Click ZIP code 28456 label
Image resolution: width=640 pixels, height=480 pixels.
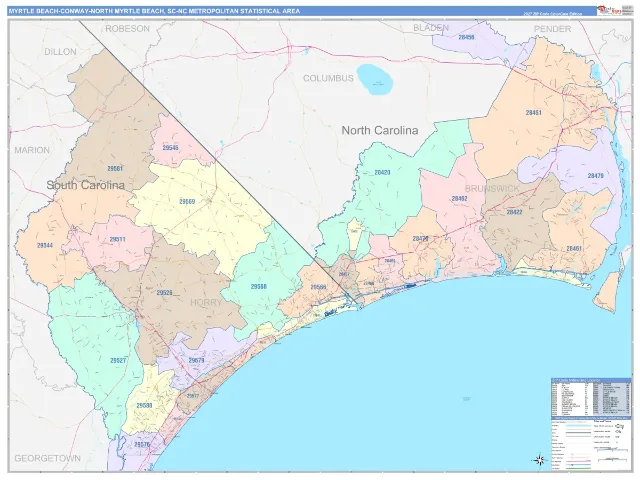(x=466, y=37)
